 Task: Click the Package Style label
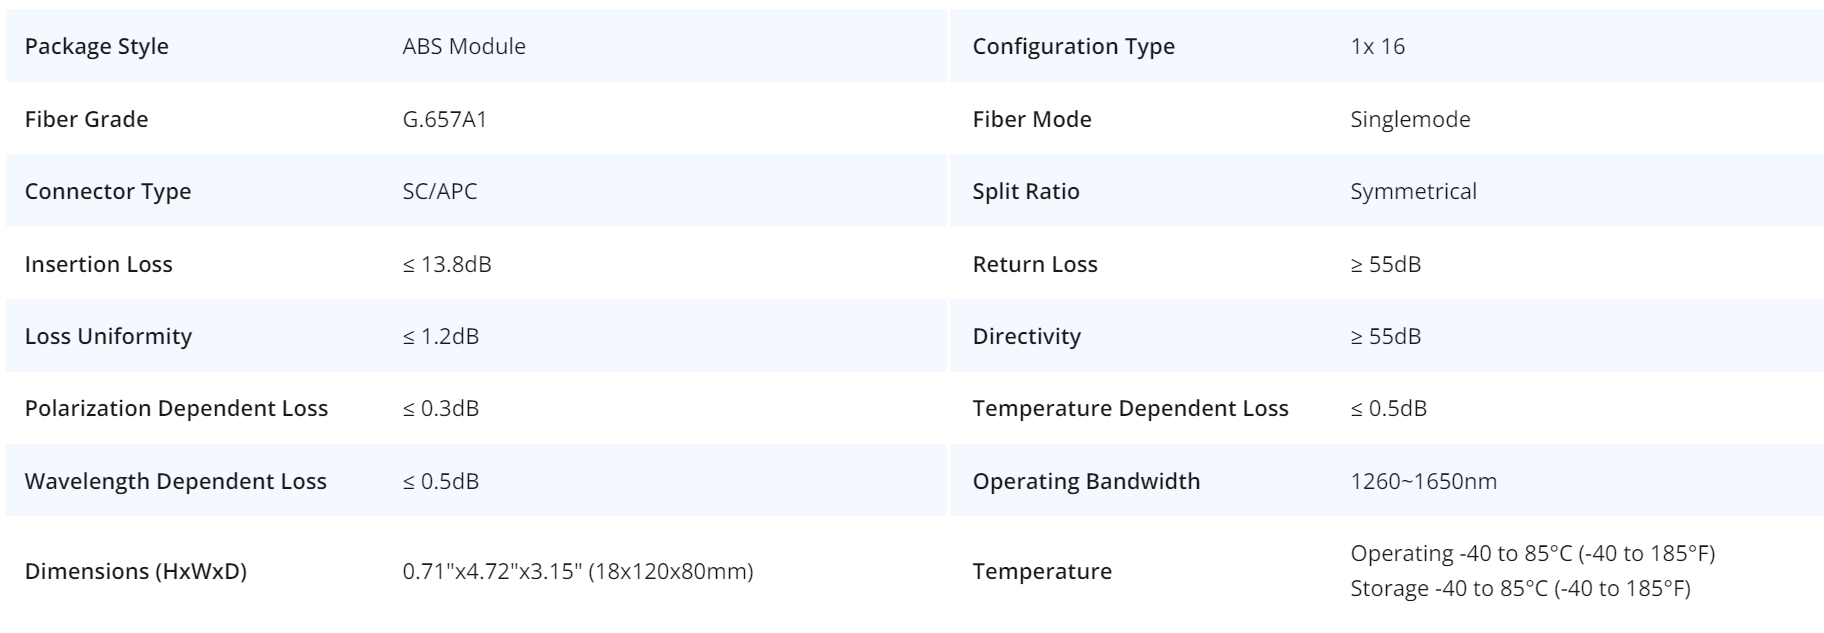pyautogui.click(x=96, y=47)
